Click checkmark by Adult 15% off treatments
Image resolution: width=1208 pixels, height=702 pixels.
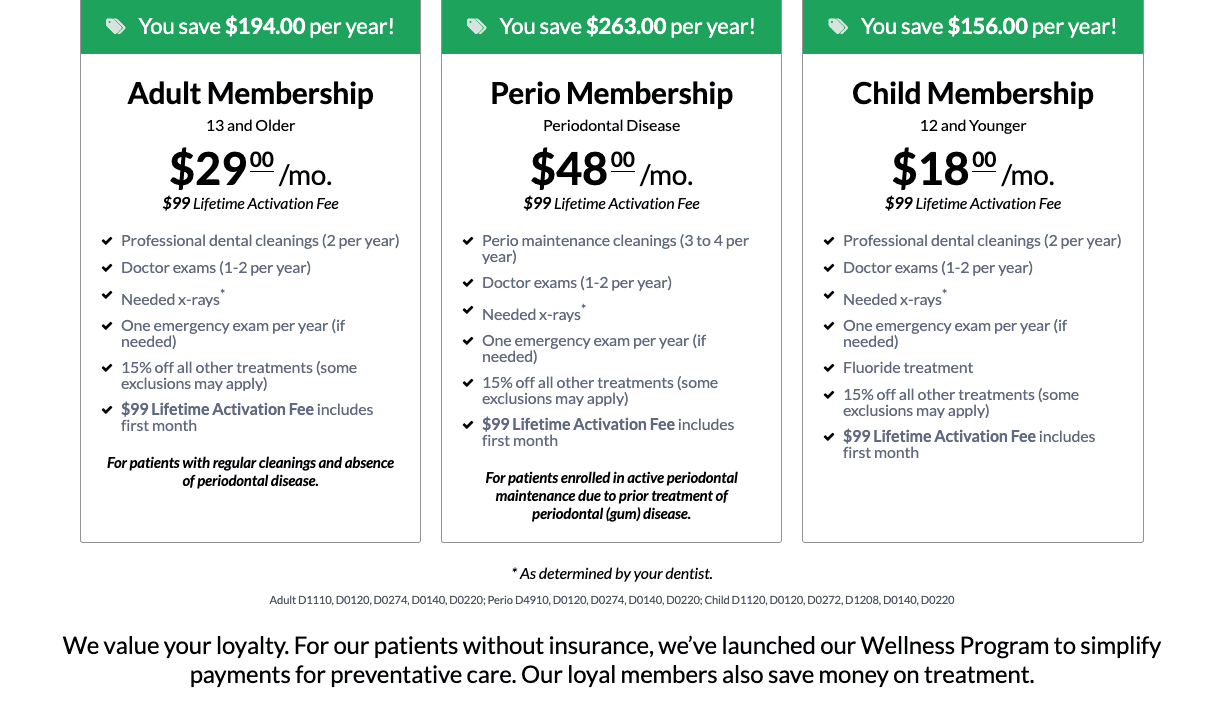[x=107, y=368]
